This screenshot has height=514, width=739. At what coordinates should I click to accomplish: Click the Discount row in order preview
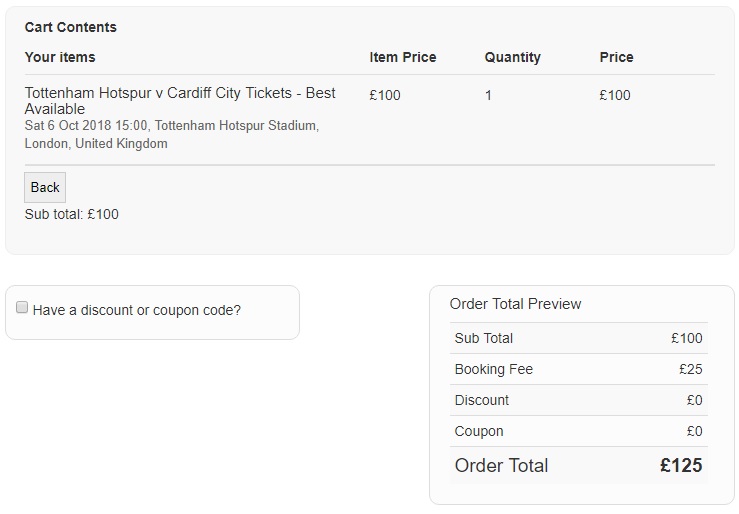(x=482, y=400)
